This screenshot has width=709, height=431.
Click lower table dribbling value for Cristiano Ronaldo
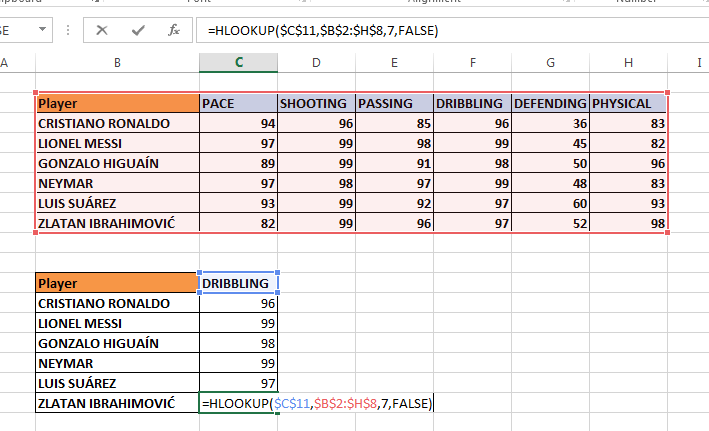tap(238, 303)
